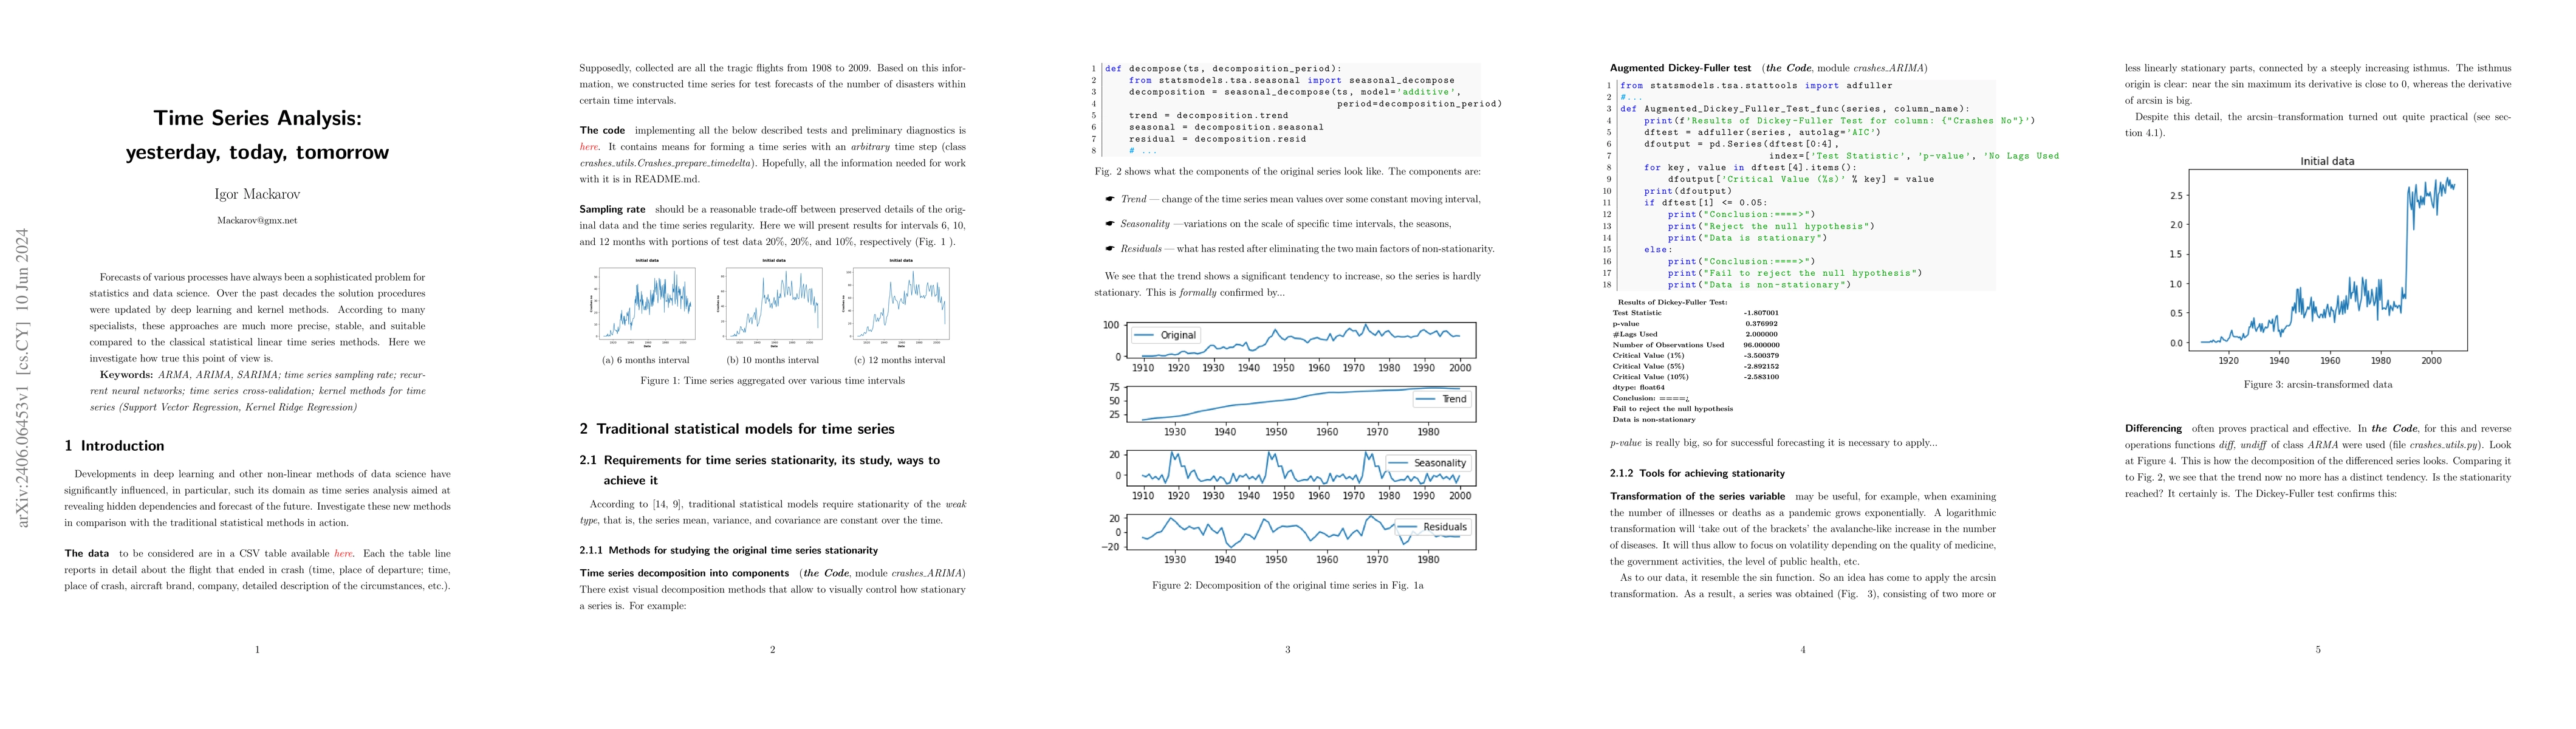Image resolution: width=2576 pixels, height=729 pixels.
Task: Click the Mackarov@gmx.net email address
Action: click(257, 220)
